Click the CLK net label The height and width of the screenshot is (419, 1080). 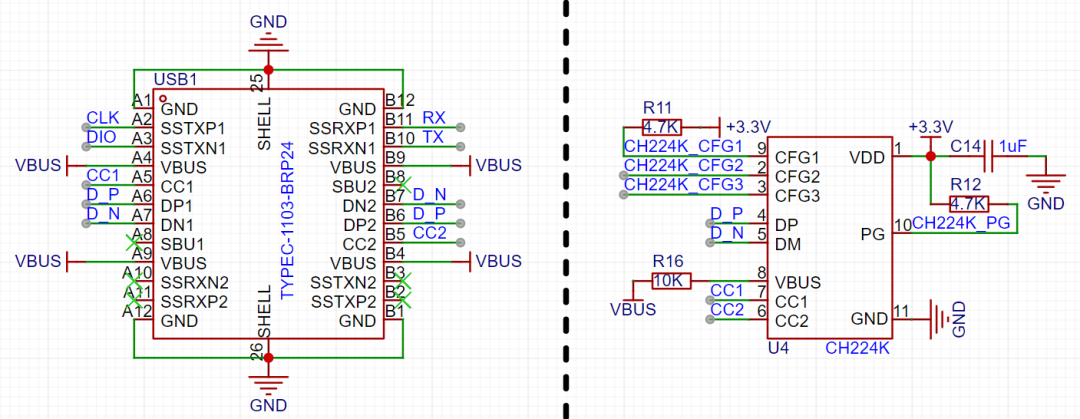(103, 116)
